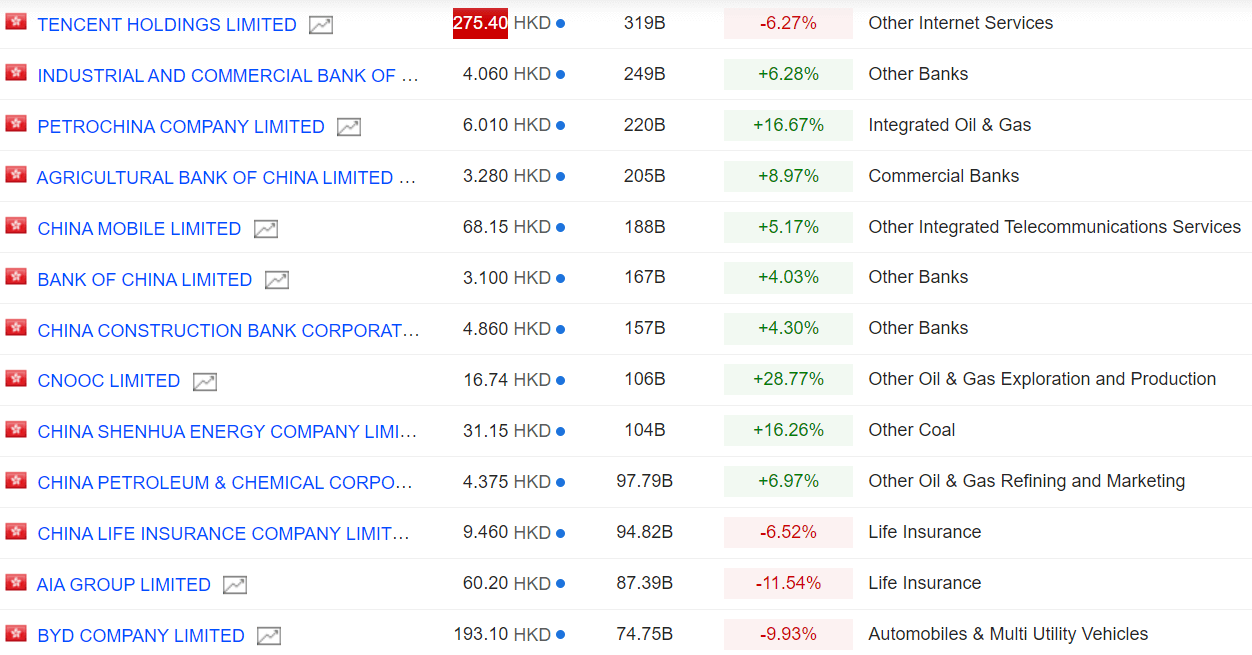The image size is (1252, 655).
Task: Open CNOOC Limited link
Action: click(x=109, y=381)
